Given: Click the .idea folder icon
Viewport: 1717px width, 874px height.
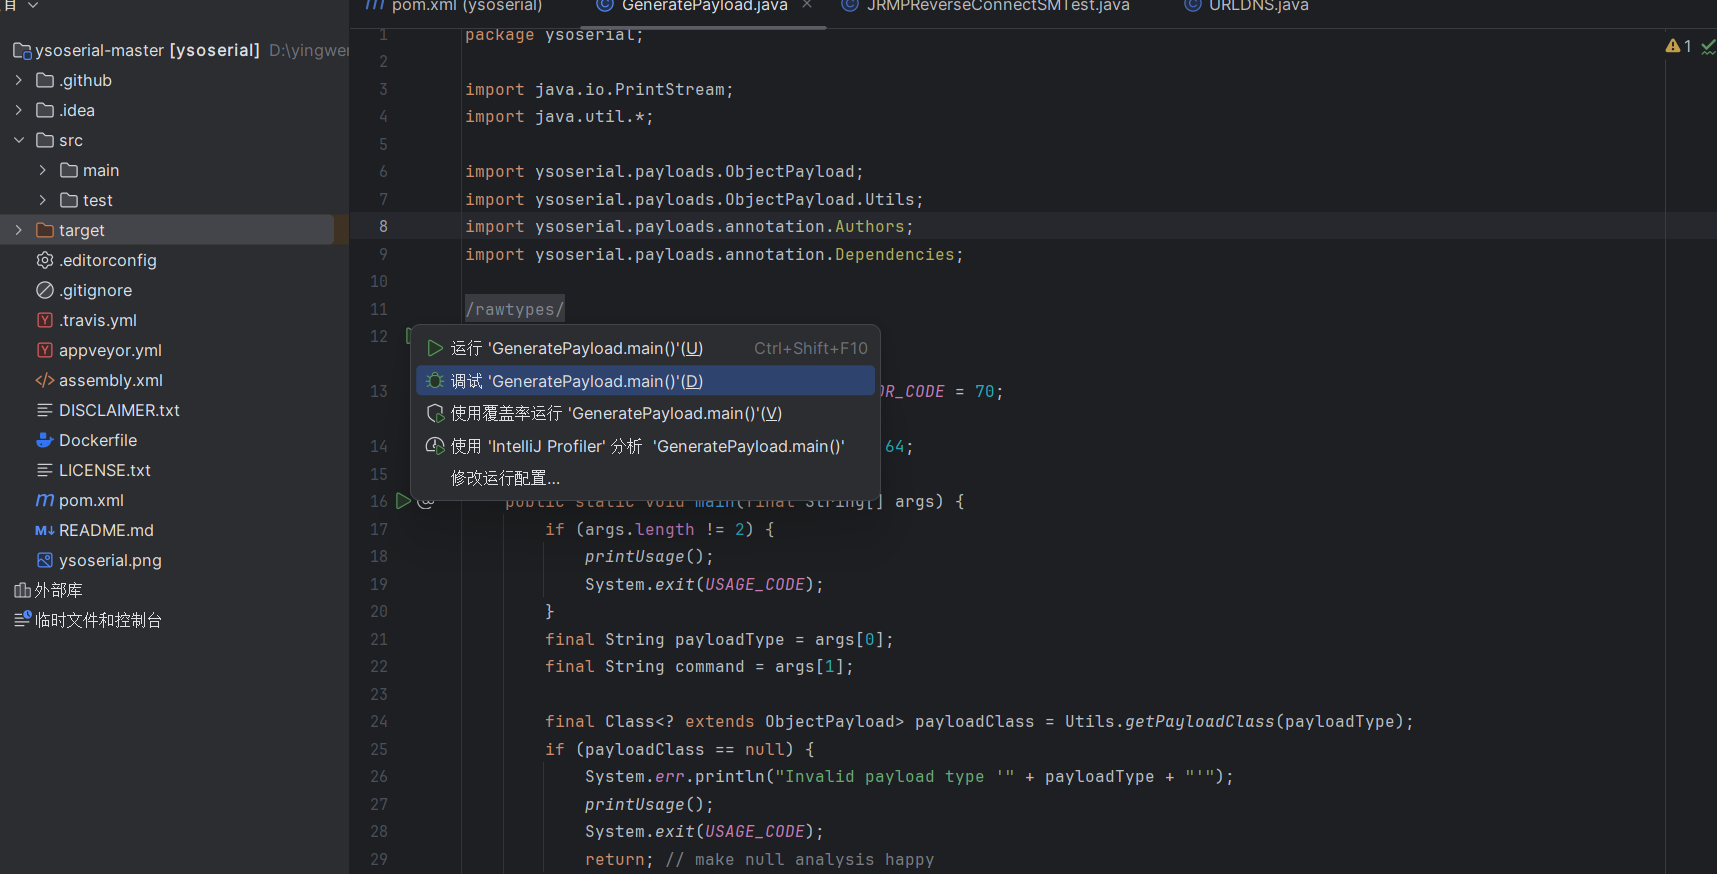Looking at the screenshot, I should pyautogui.click(x=45, y=110).
